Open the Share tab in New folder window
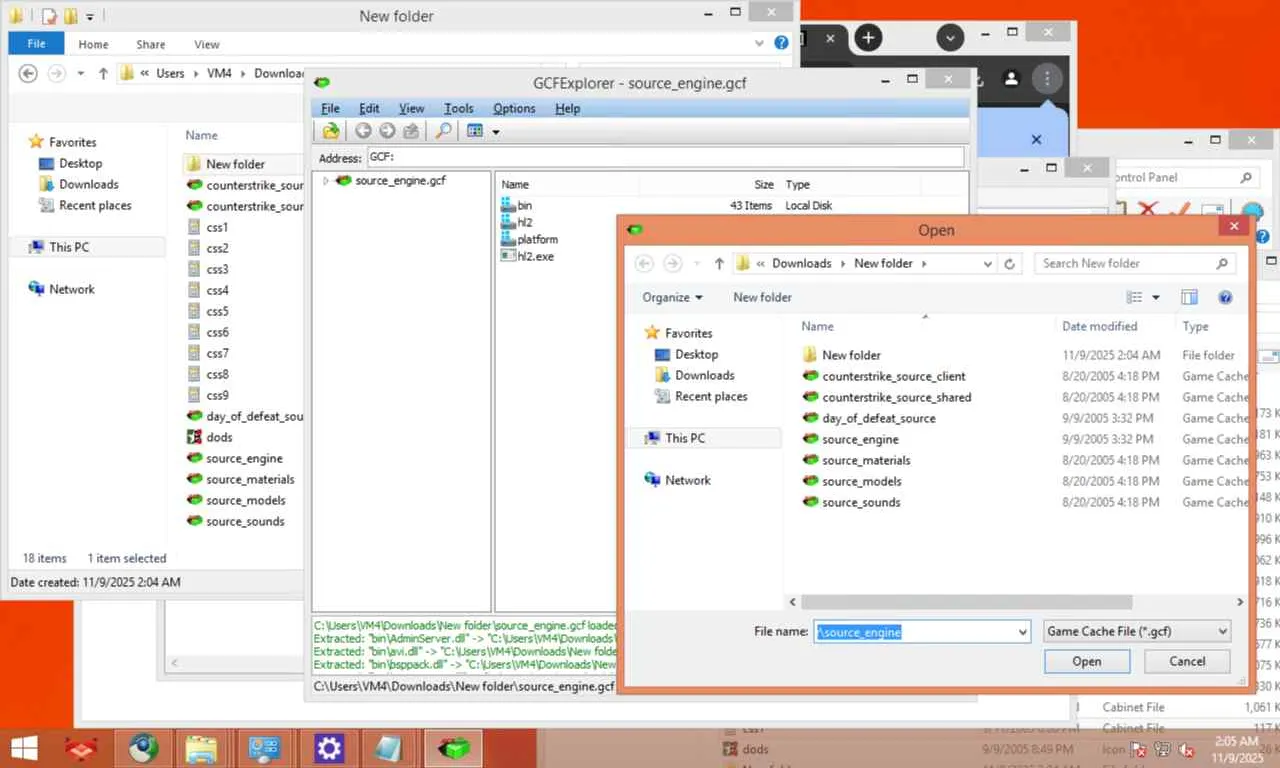Screen dimensions: 1280x768 (x=151, y=44)
